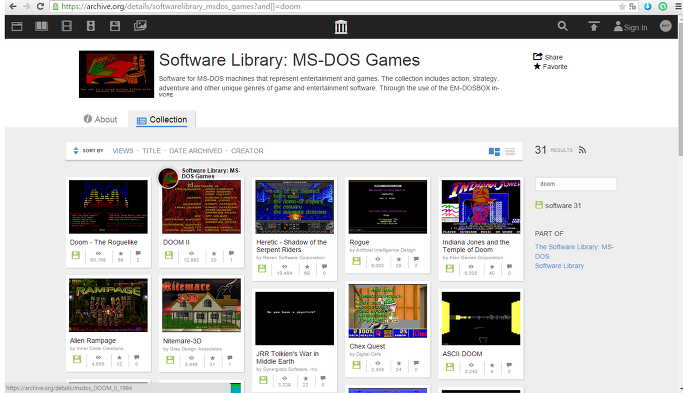Go back using browser back arrow
Image resolution: width=683 pixels, height=393 pixels.
13,6
